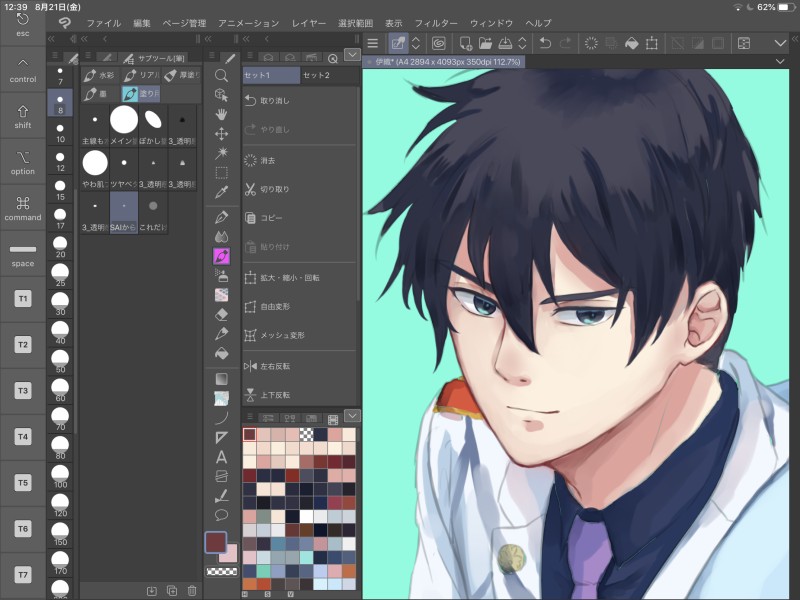Select the Text A tool
This screenshot has height=600, width=800.
(x=221, y=457)
